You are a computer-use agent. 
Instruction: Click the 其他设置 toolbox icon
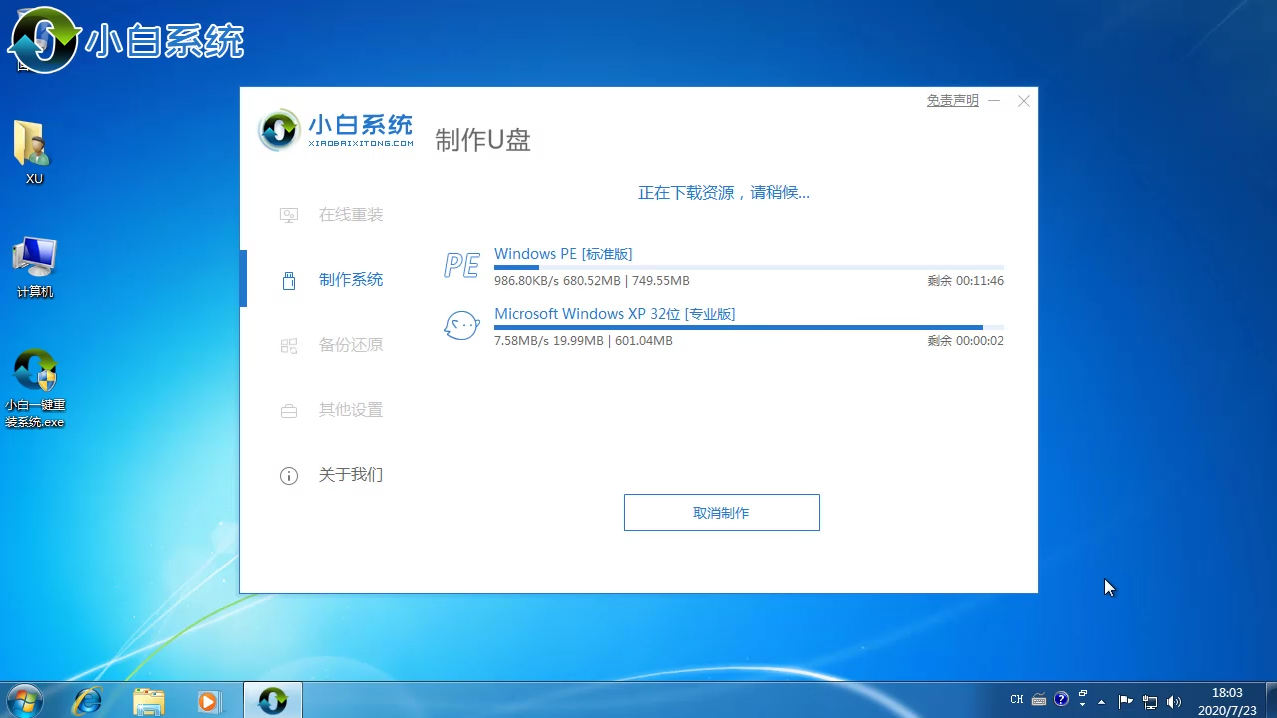pyautogui.click(x=289, y=410)
